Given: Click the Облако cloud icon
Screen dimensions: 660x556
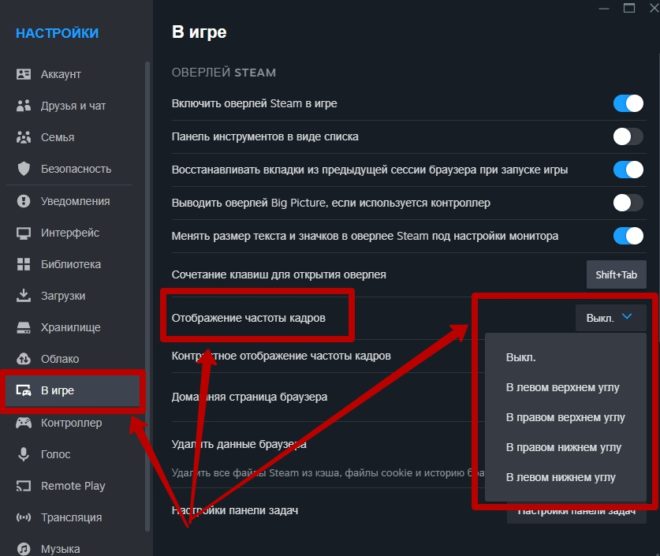Looking at the screenshot, I should pos(24,359).
